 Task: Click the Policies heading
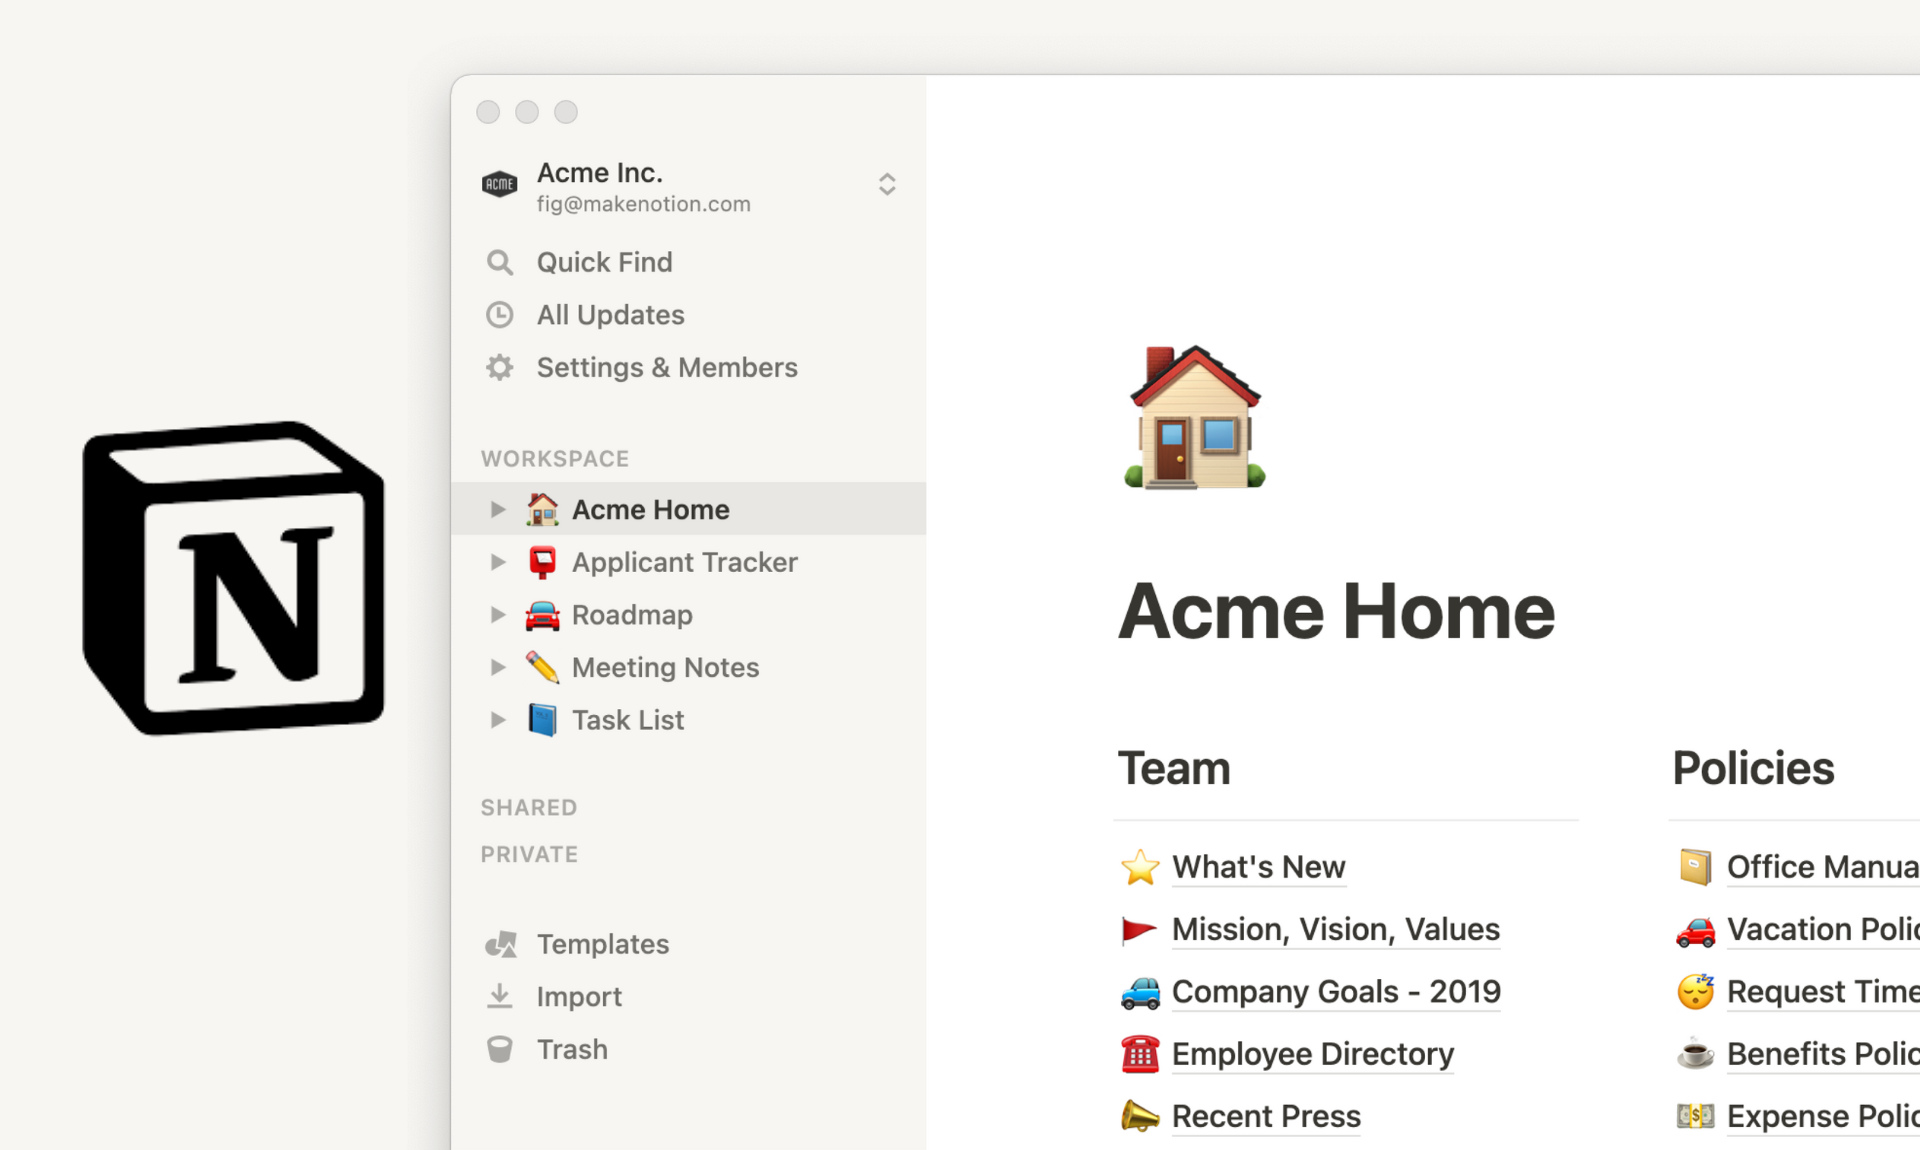1753,768
